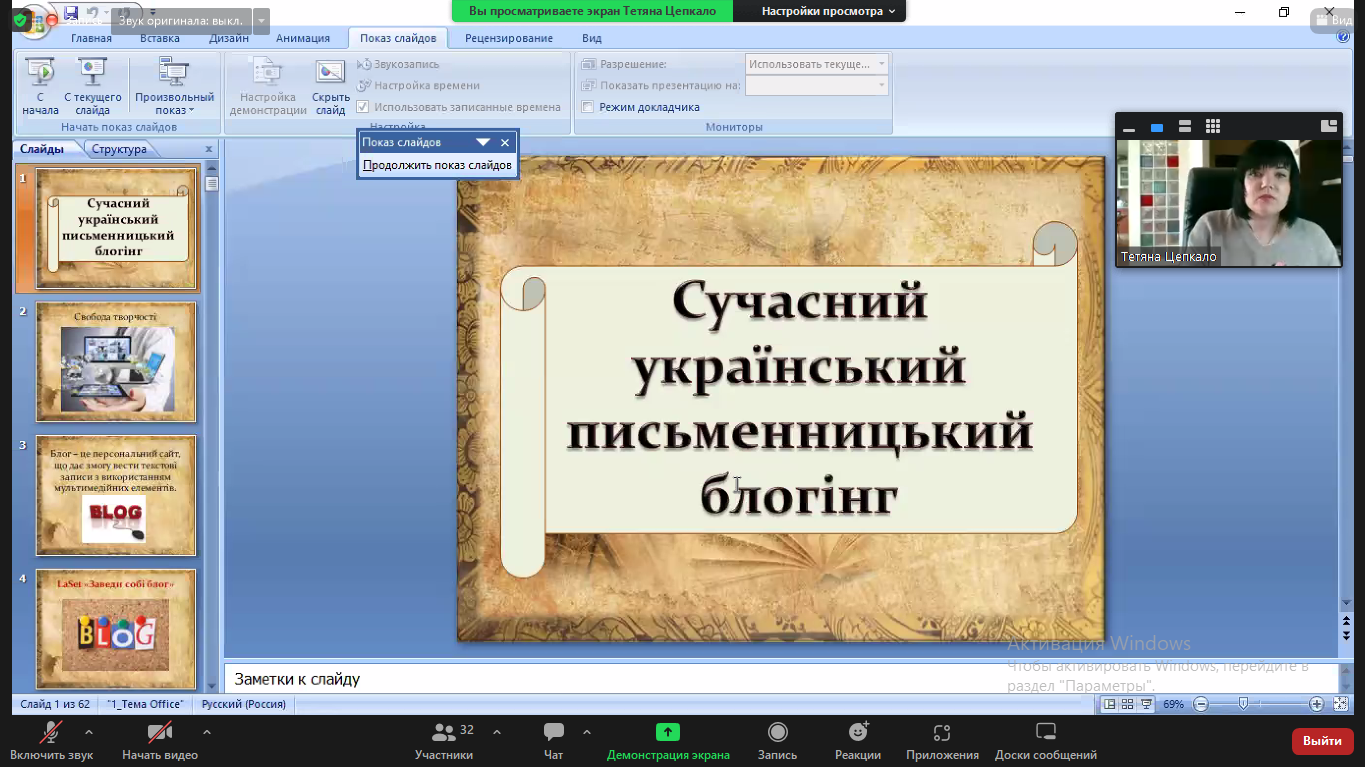Click Звукозапись narration option
Screen dimensions: 1365x767
pyautogui.click(x=398, y=64)
